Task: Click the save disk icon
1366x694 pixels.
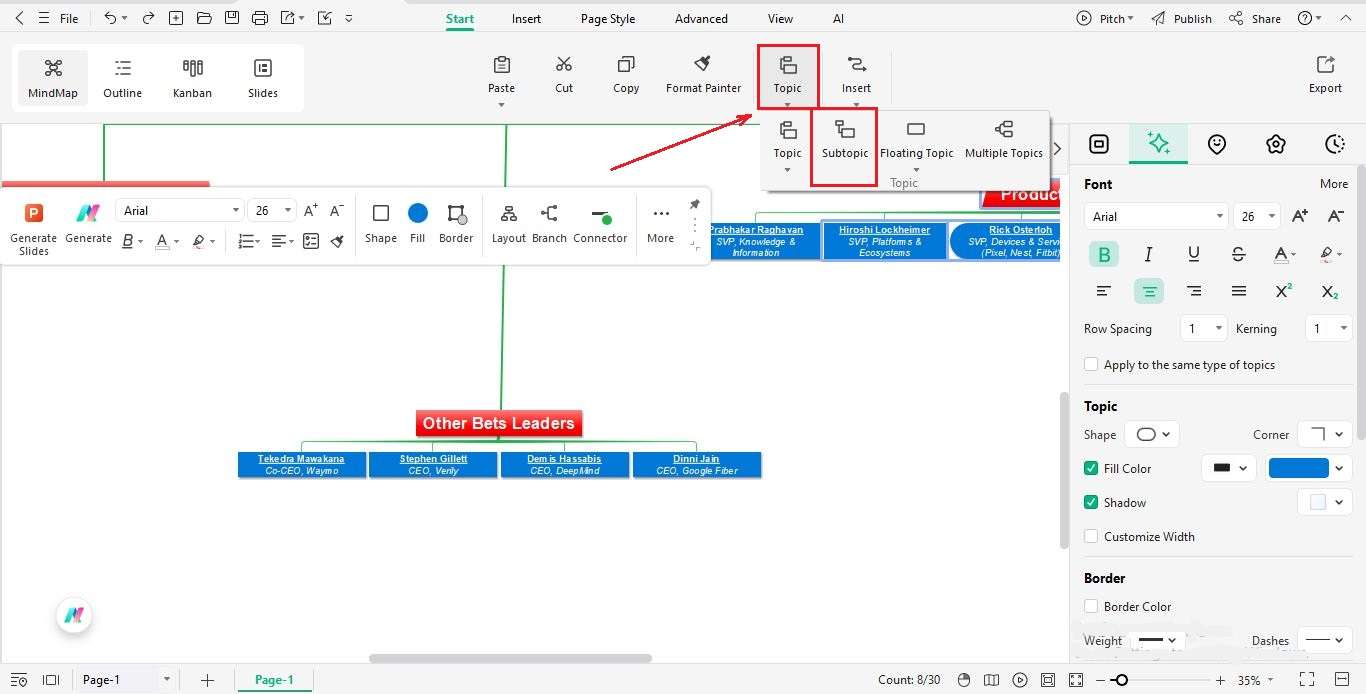Action: [232, 18]
